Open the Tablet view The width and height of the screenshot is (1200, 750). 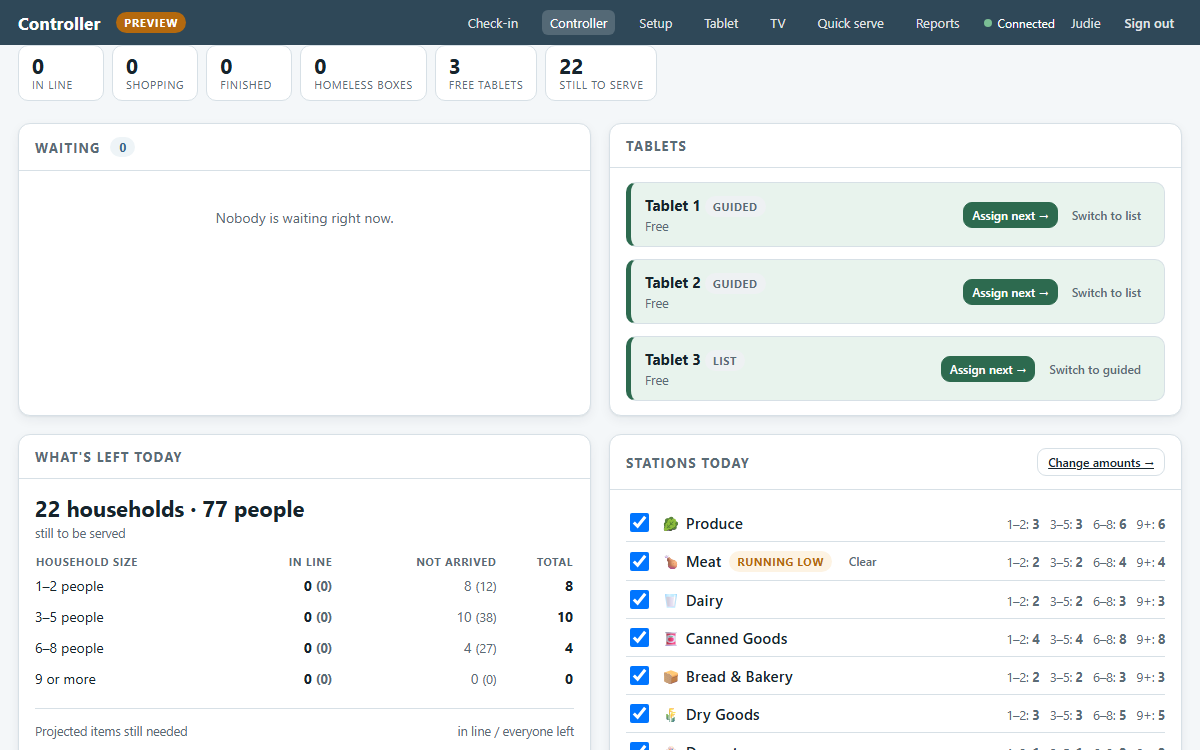[721, 23]
